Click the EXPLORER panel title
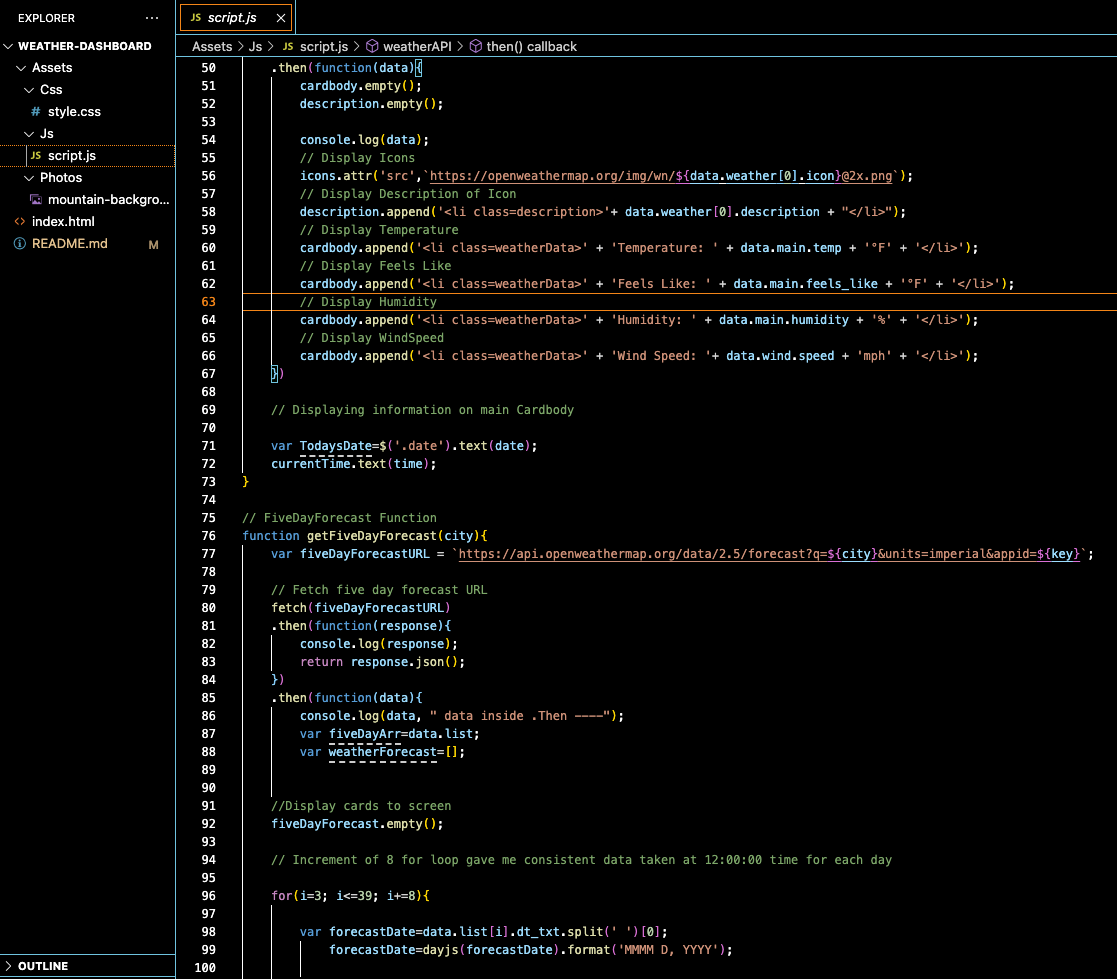 click(46, 18)
